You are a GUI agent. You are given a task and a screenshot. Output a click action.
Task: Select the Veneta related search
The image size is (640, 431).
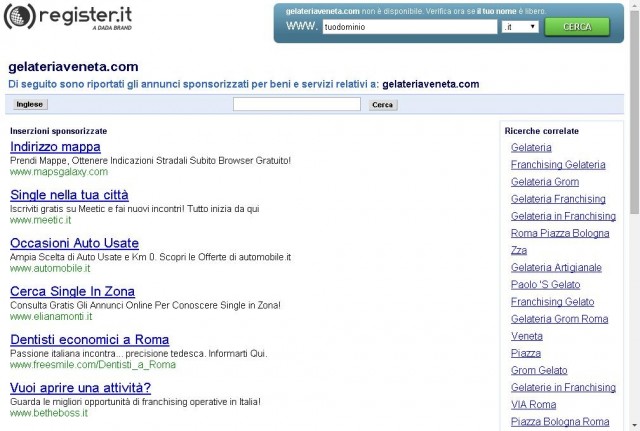527,336
